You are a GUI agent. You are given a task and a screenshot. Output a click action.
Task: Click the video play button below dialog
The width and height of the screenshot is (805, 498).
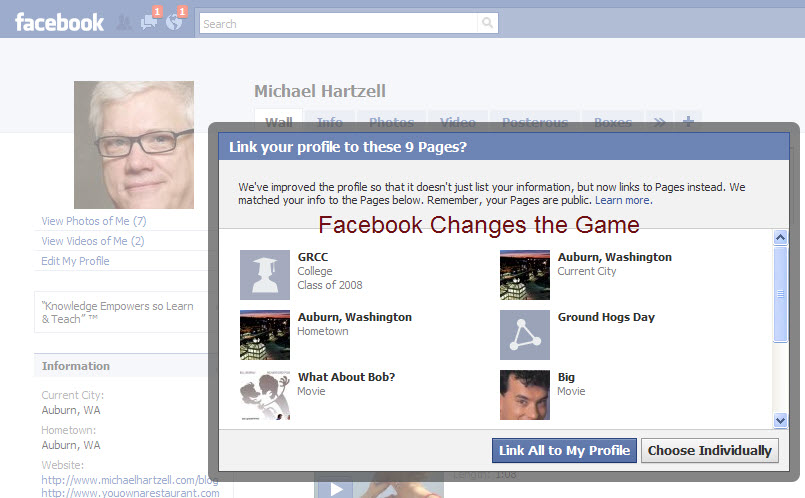coord(336,489)
